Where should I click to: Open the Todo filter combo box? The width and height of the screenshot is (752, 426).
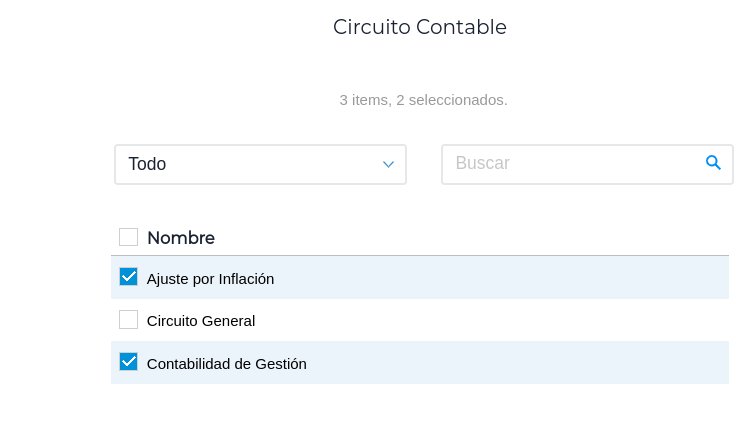point(260,164)
